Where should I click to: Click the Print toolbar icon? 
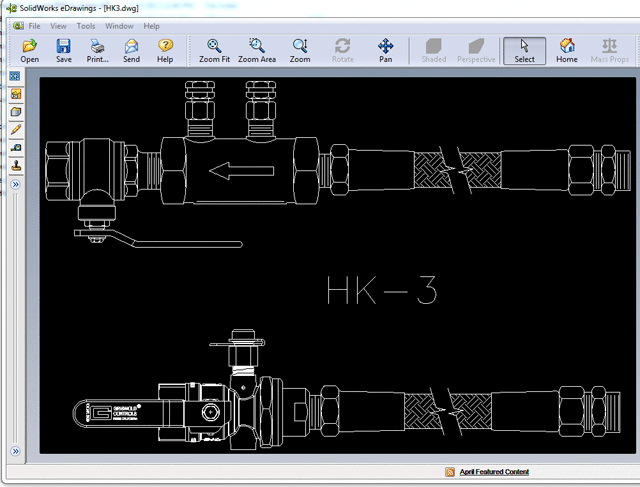click(98, 51)
